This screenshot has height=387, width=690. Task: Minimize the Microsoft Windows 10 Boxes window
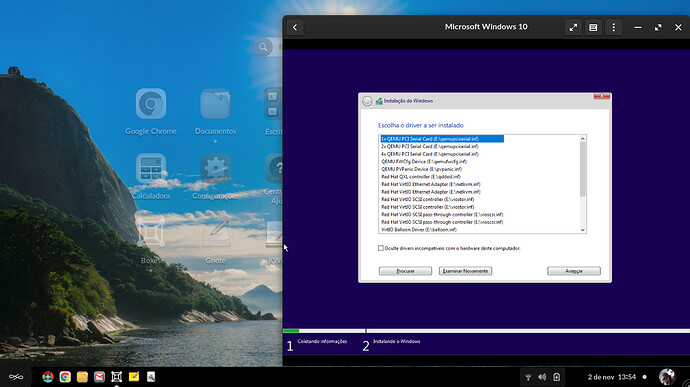pyautogui.click(x=638, y=27)
